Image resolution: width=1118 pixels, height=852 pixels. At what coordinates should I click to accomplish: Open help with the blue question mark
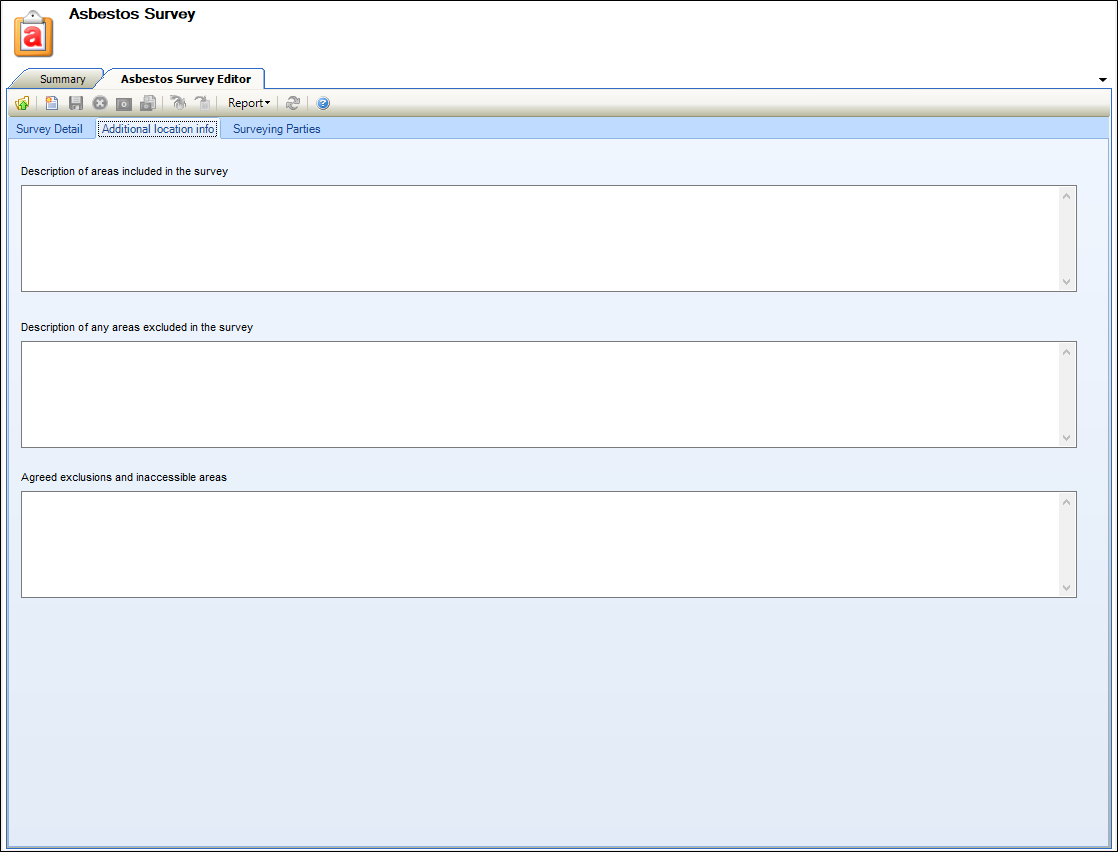pyautogui.click(x=323, y=103)
